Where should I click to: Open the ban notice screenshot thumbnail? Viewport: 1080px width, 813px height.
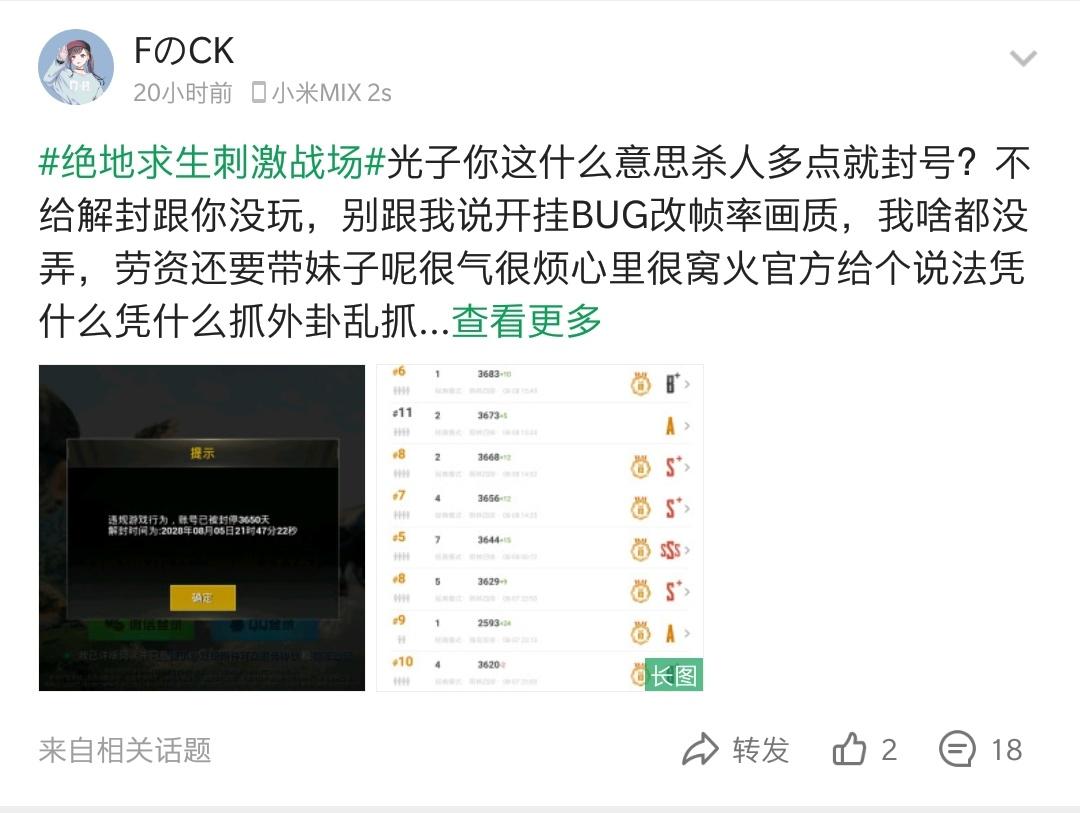(202, 528)
